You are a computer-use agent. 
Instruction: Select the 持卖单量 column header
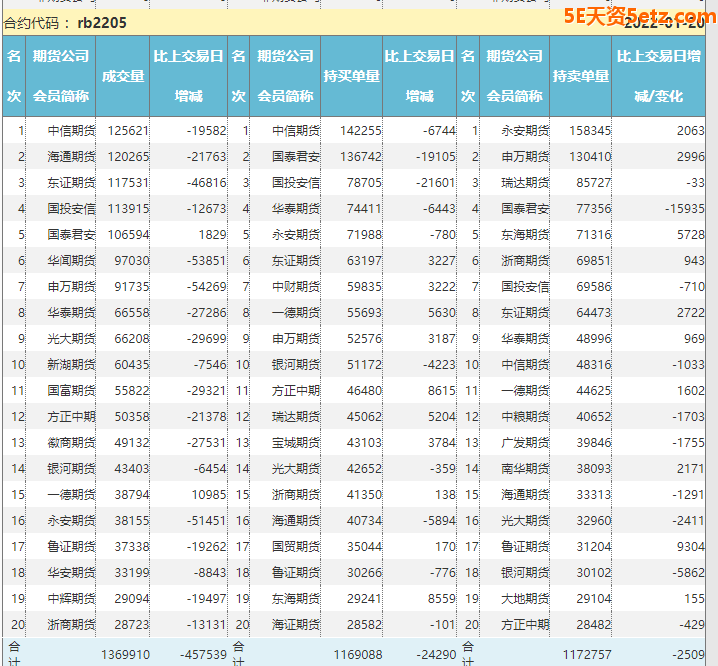coord(580,76)
